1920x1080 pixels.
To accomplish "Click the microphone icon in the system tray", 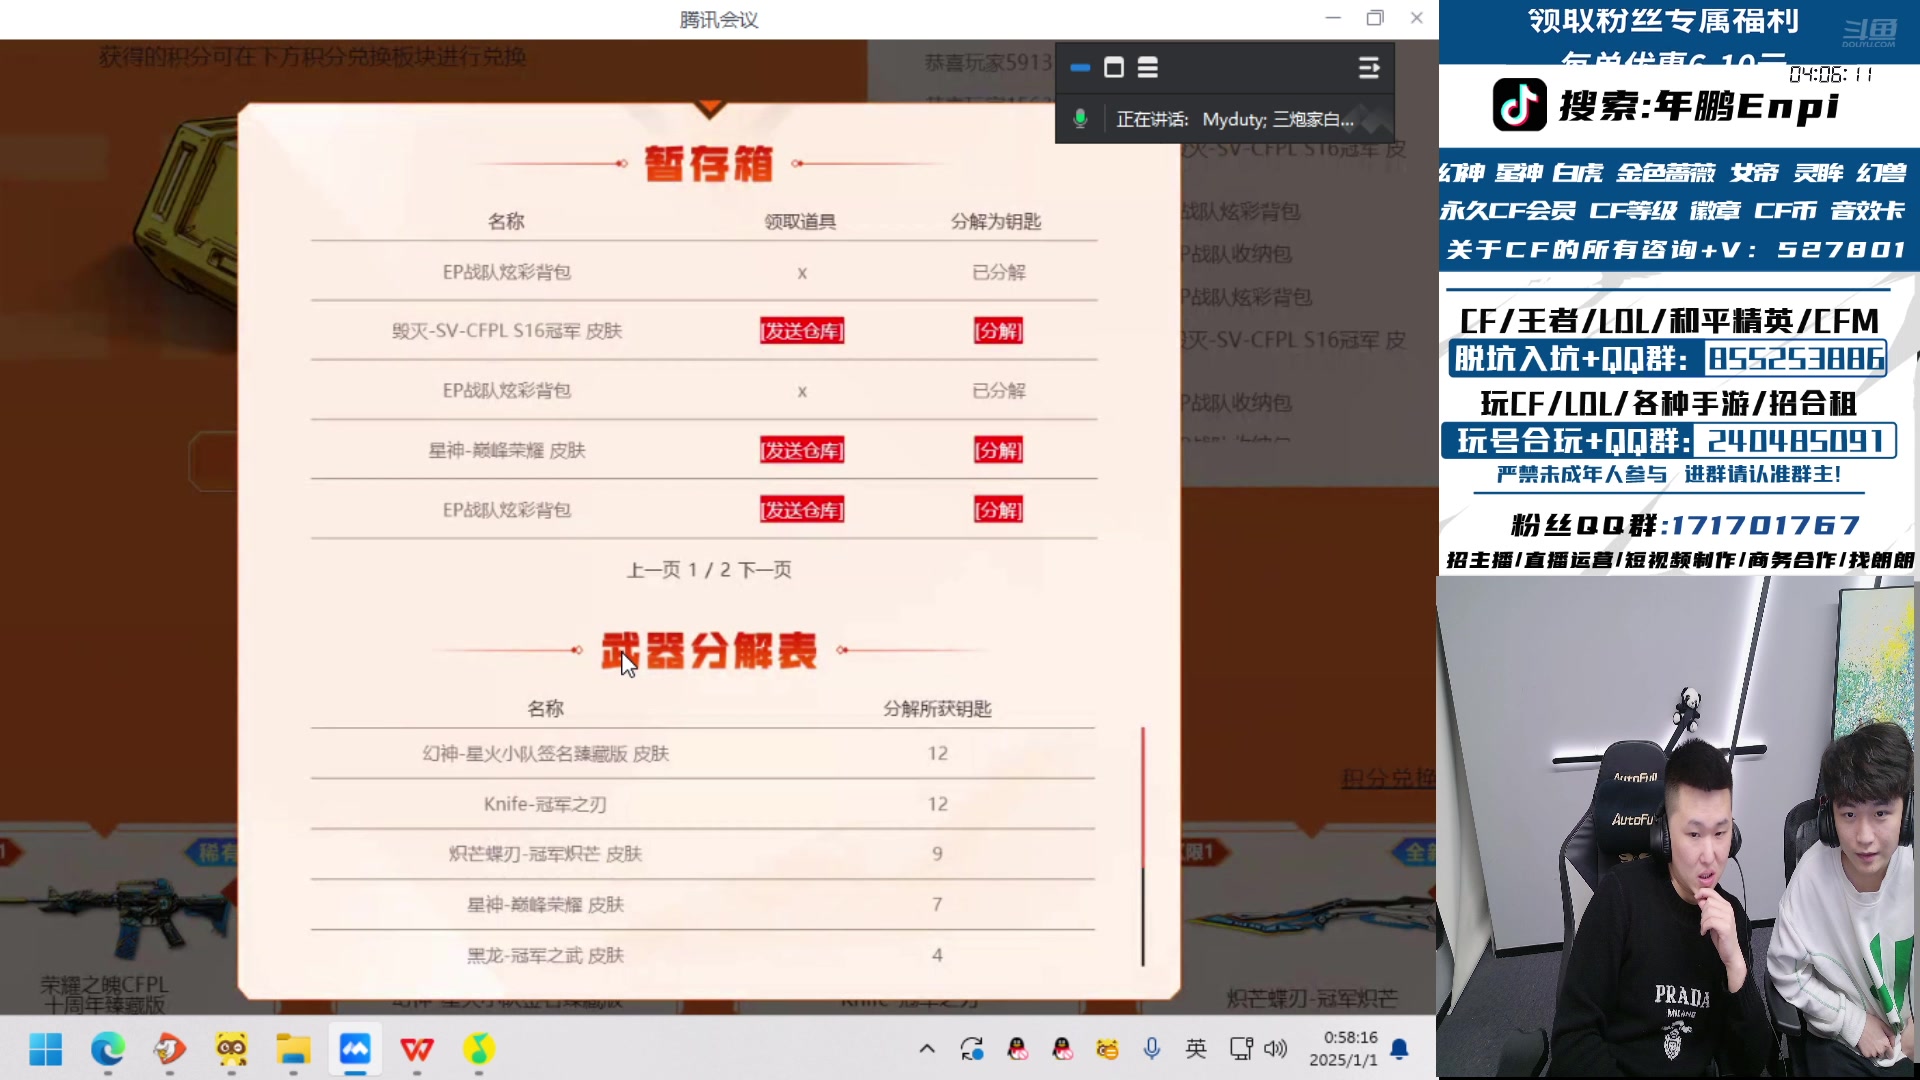I will [x=1151, y=1049].
